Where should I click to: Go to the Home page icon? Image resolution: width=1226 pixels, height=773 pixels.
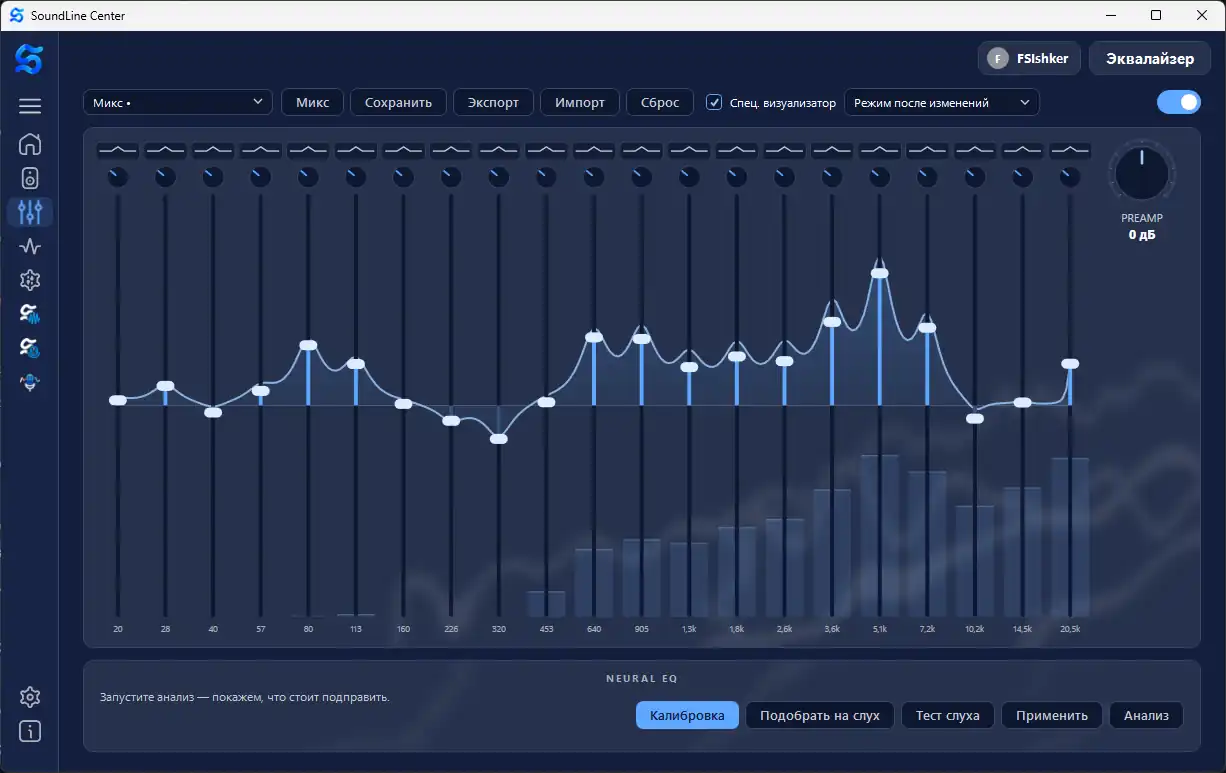click(x=30, y=144)
